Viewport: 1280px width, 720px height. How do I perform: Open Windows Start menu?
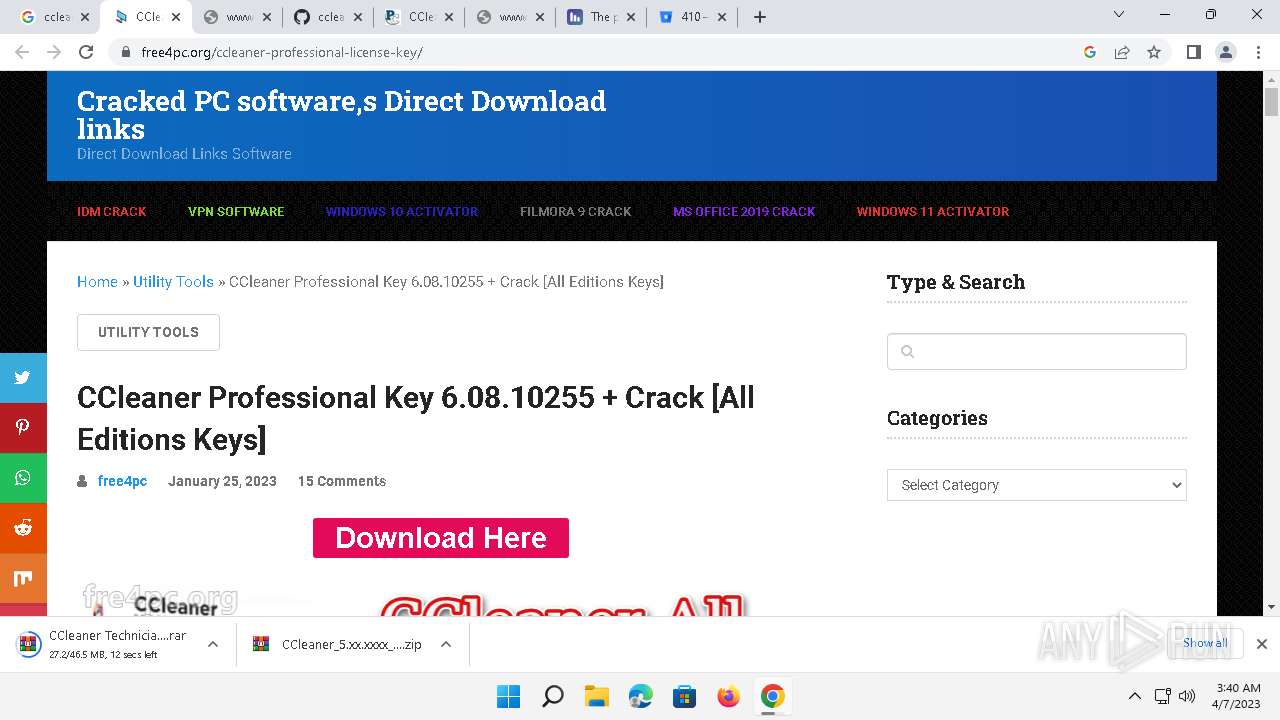(x=508, y=696)
